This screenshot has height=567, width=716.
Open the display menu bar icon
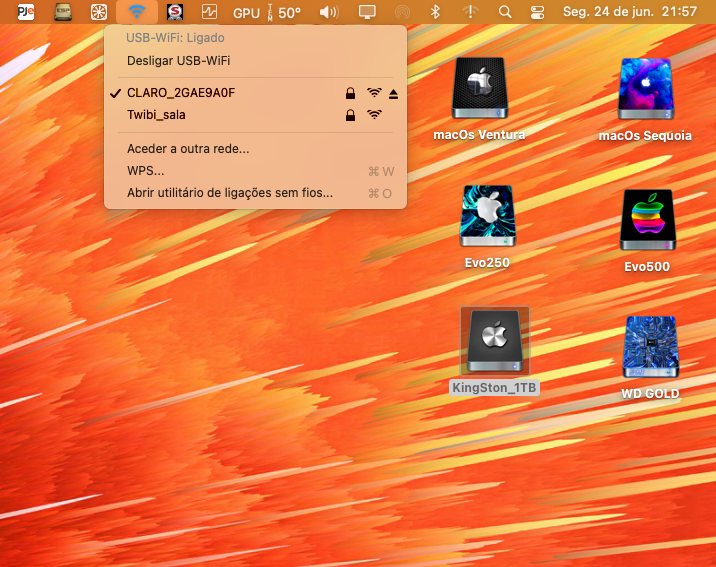[367, 12]
